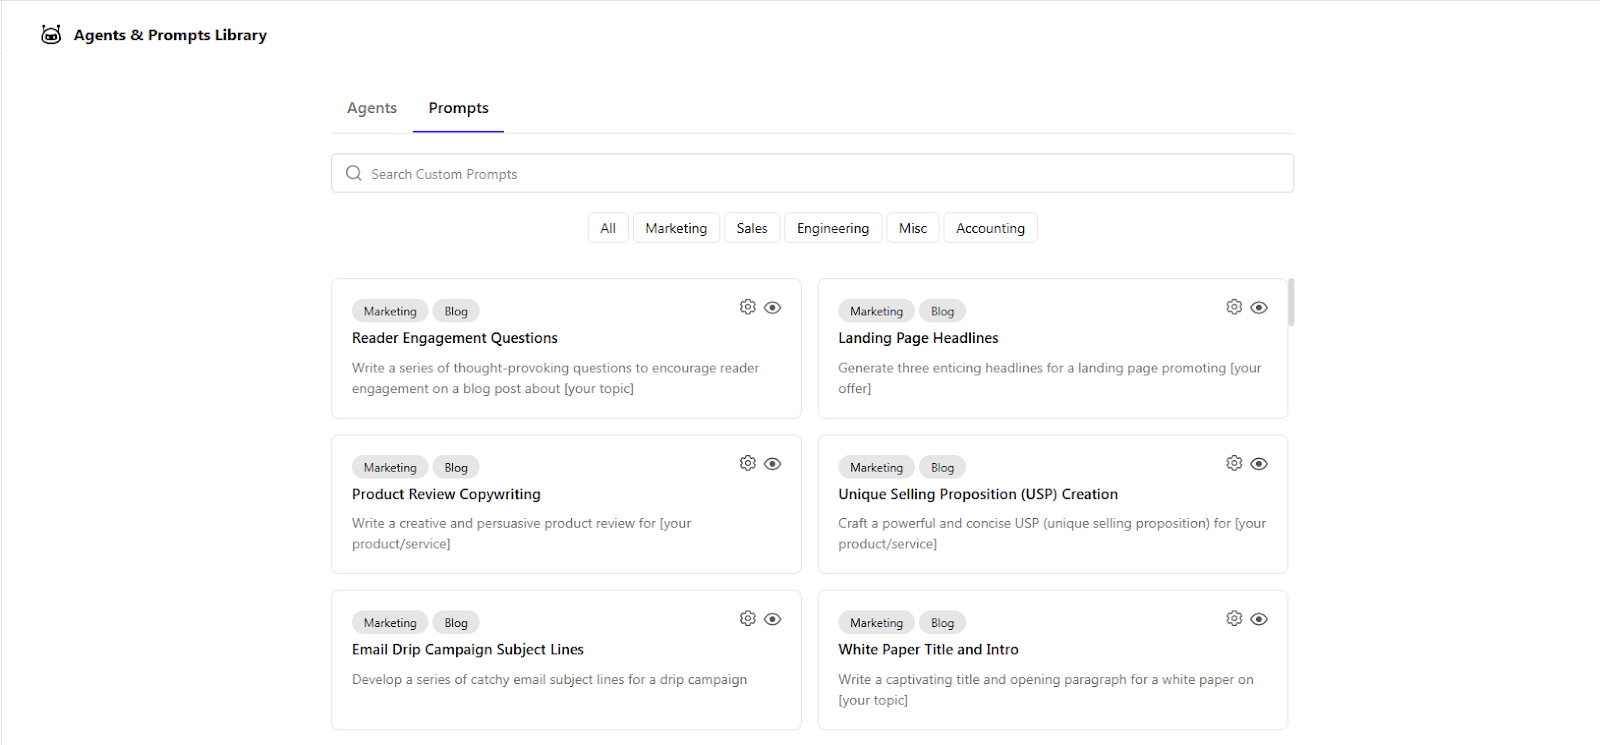The width and height of the screenshot is (1600, 745).
Task: Select the Prompts tab
Action: pyautogui.click(x=459, y=108)
